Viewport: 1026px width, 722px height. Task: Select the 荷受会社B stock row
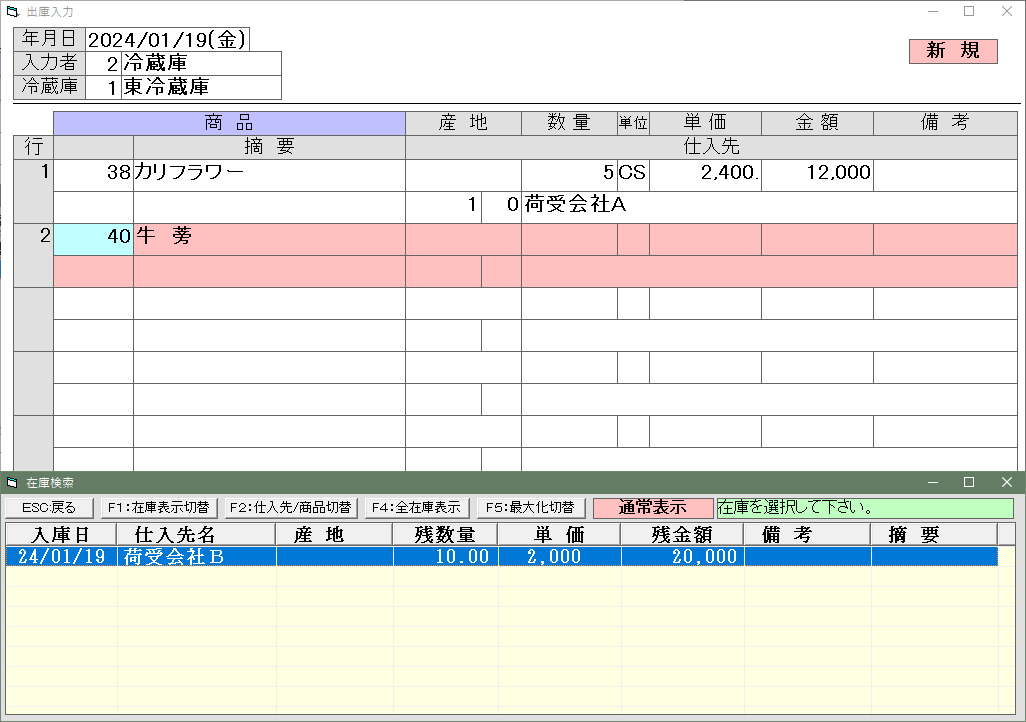500,557
